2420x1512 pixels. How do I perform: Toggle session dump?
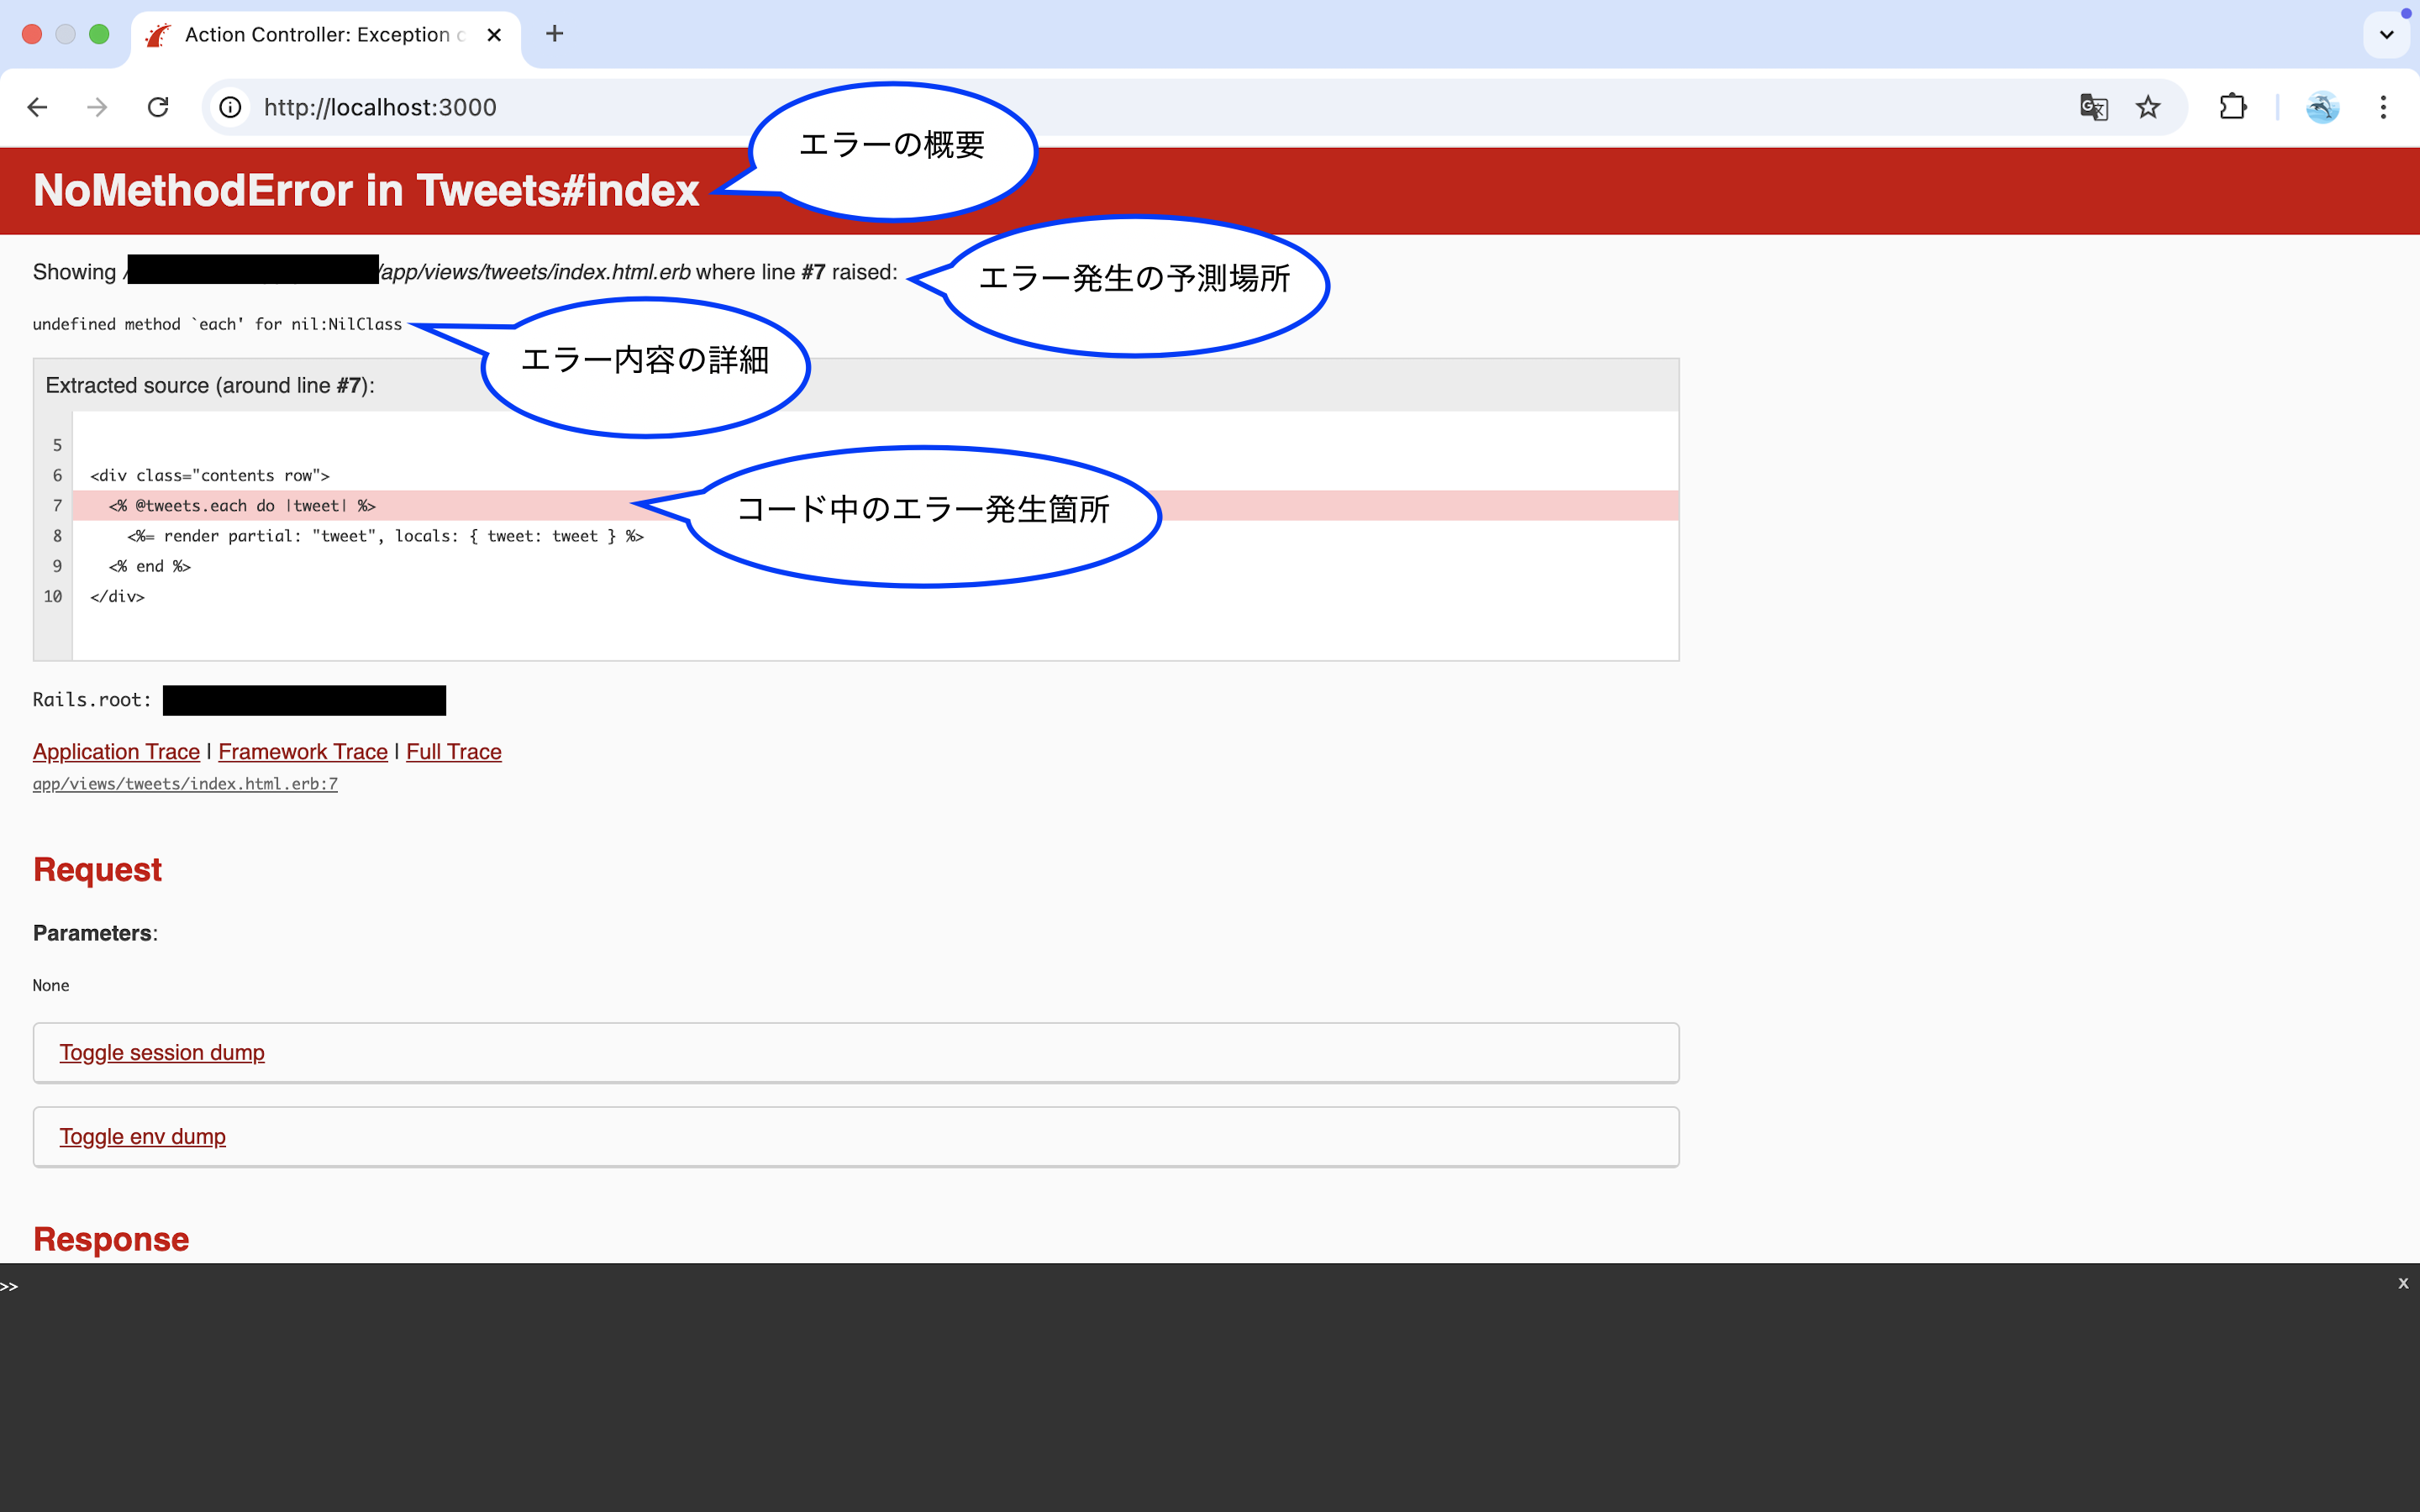pyautogui.click(x=162, y=1052)
